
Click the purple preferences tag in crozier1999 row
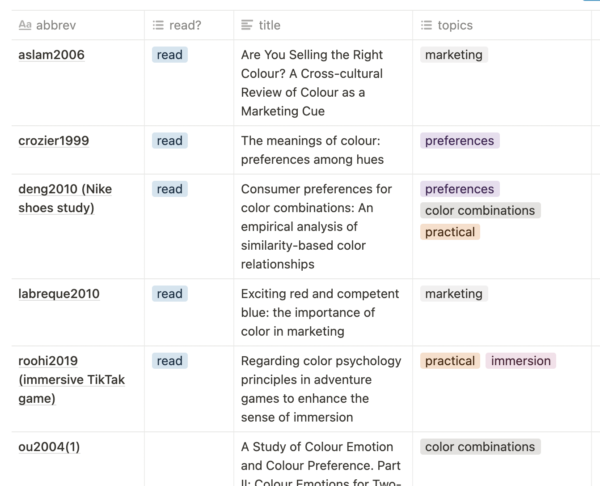pyautogui.click(x=459, y=141)
